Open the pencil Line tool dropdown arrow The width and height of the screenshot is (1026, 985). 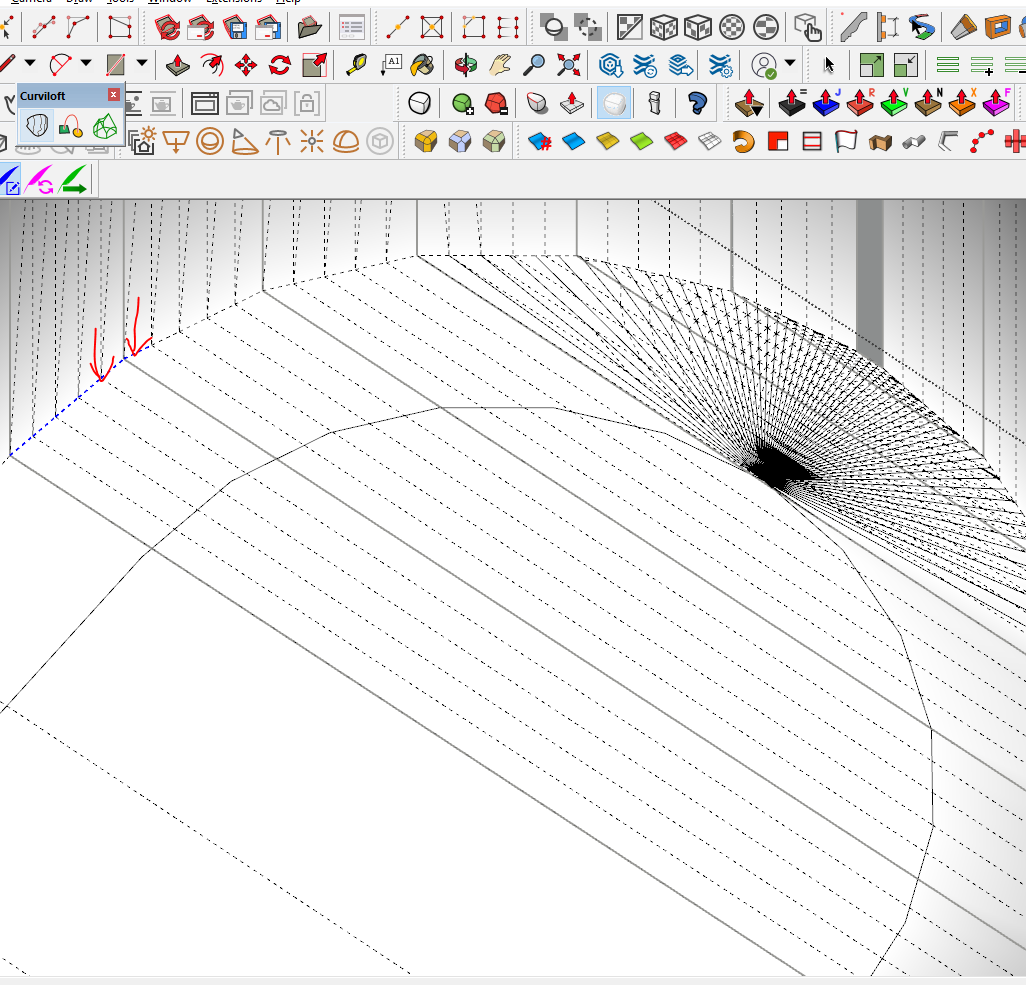(x=30, y=63)
